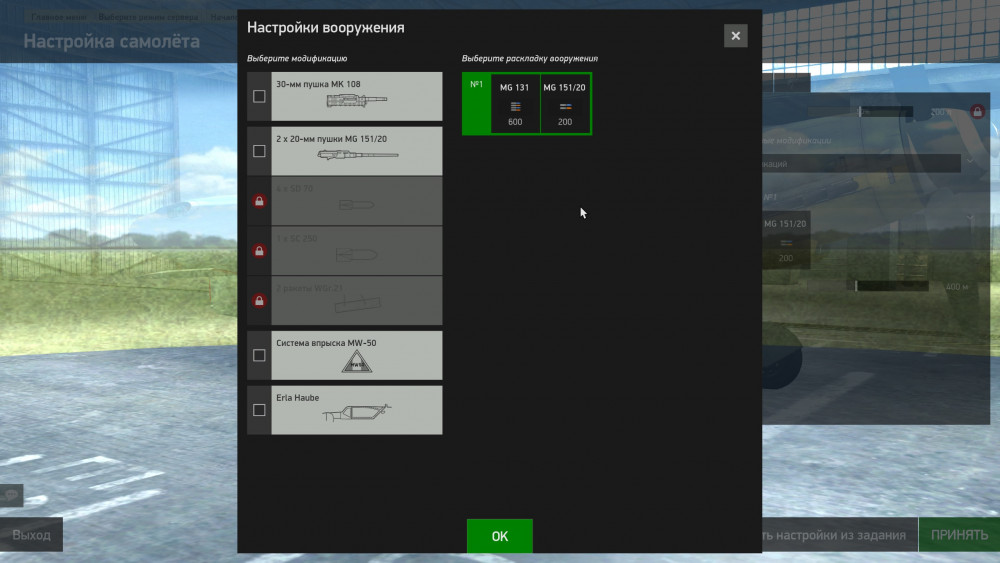Open the chat bubble icon on the left edge
The height and width of the screenshot is (563, 1000).
point(11,495)
